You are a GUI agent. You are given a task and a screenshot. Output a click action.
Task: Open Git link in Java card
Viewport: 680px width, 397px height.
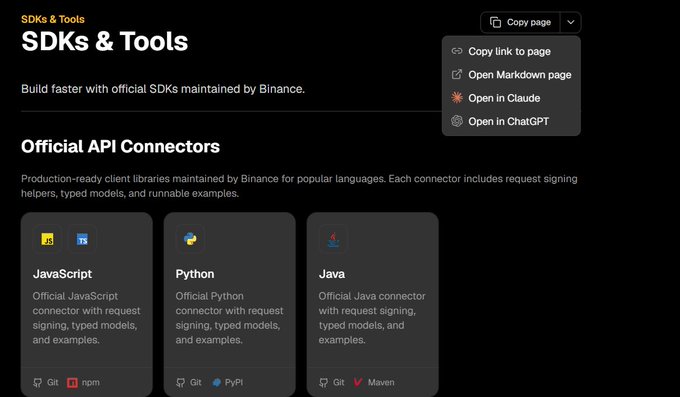click(x=332, y=382)
